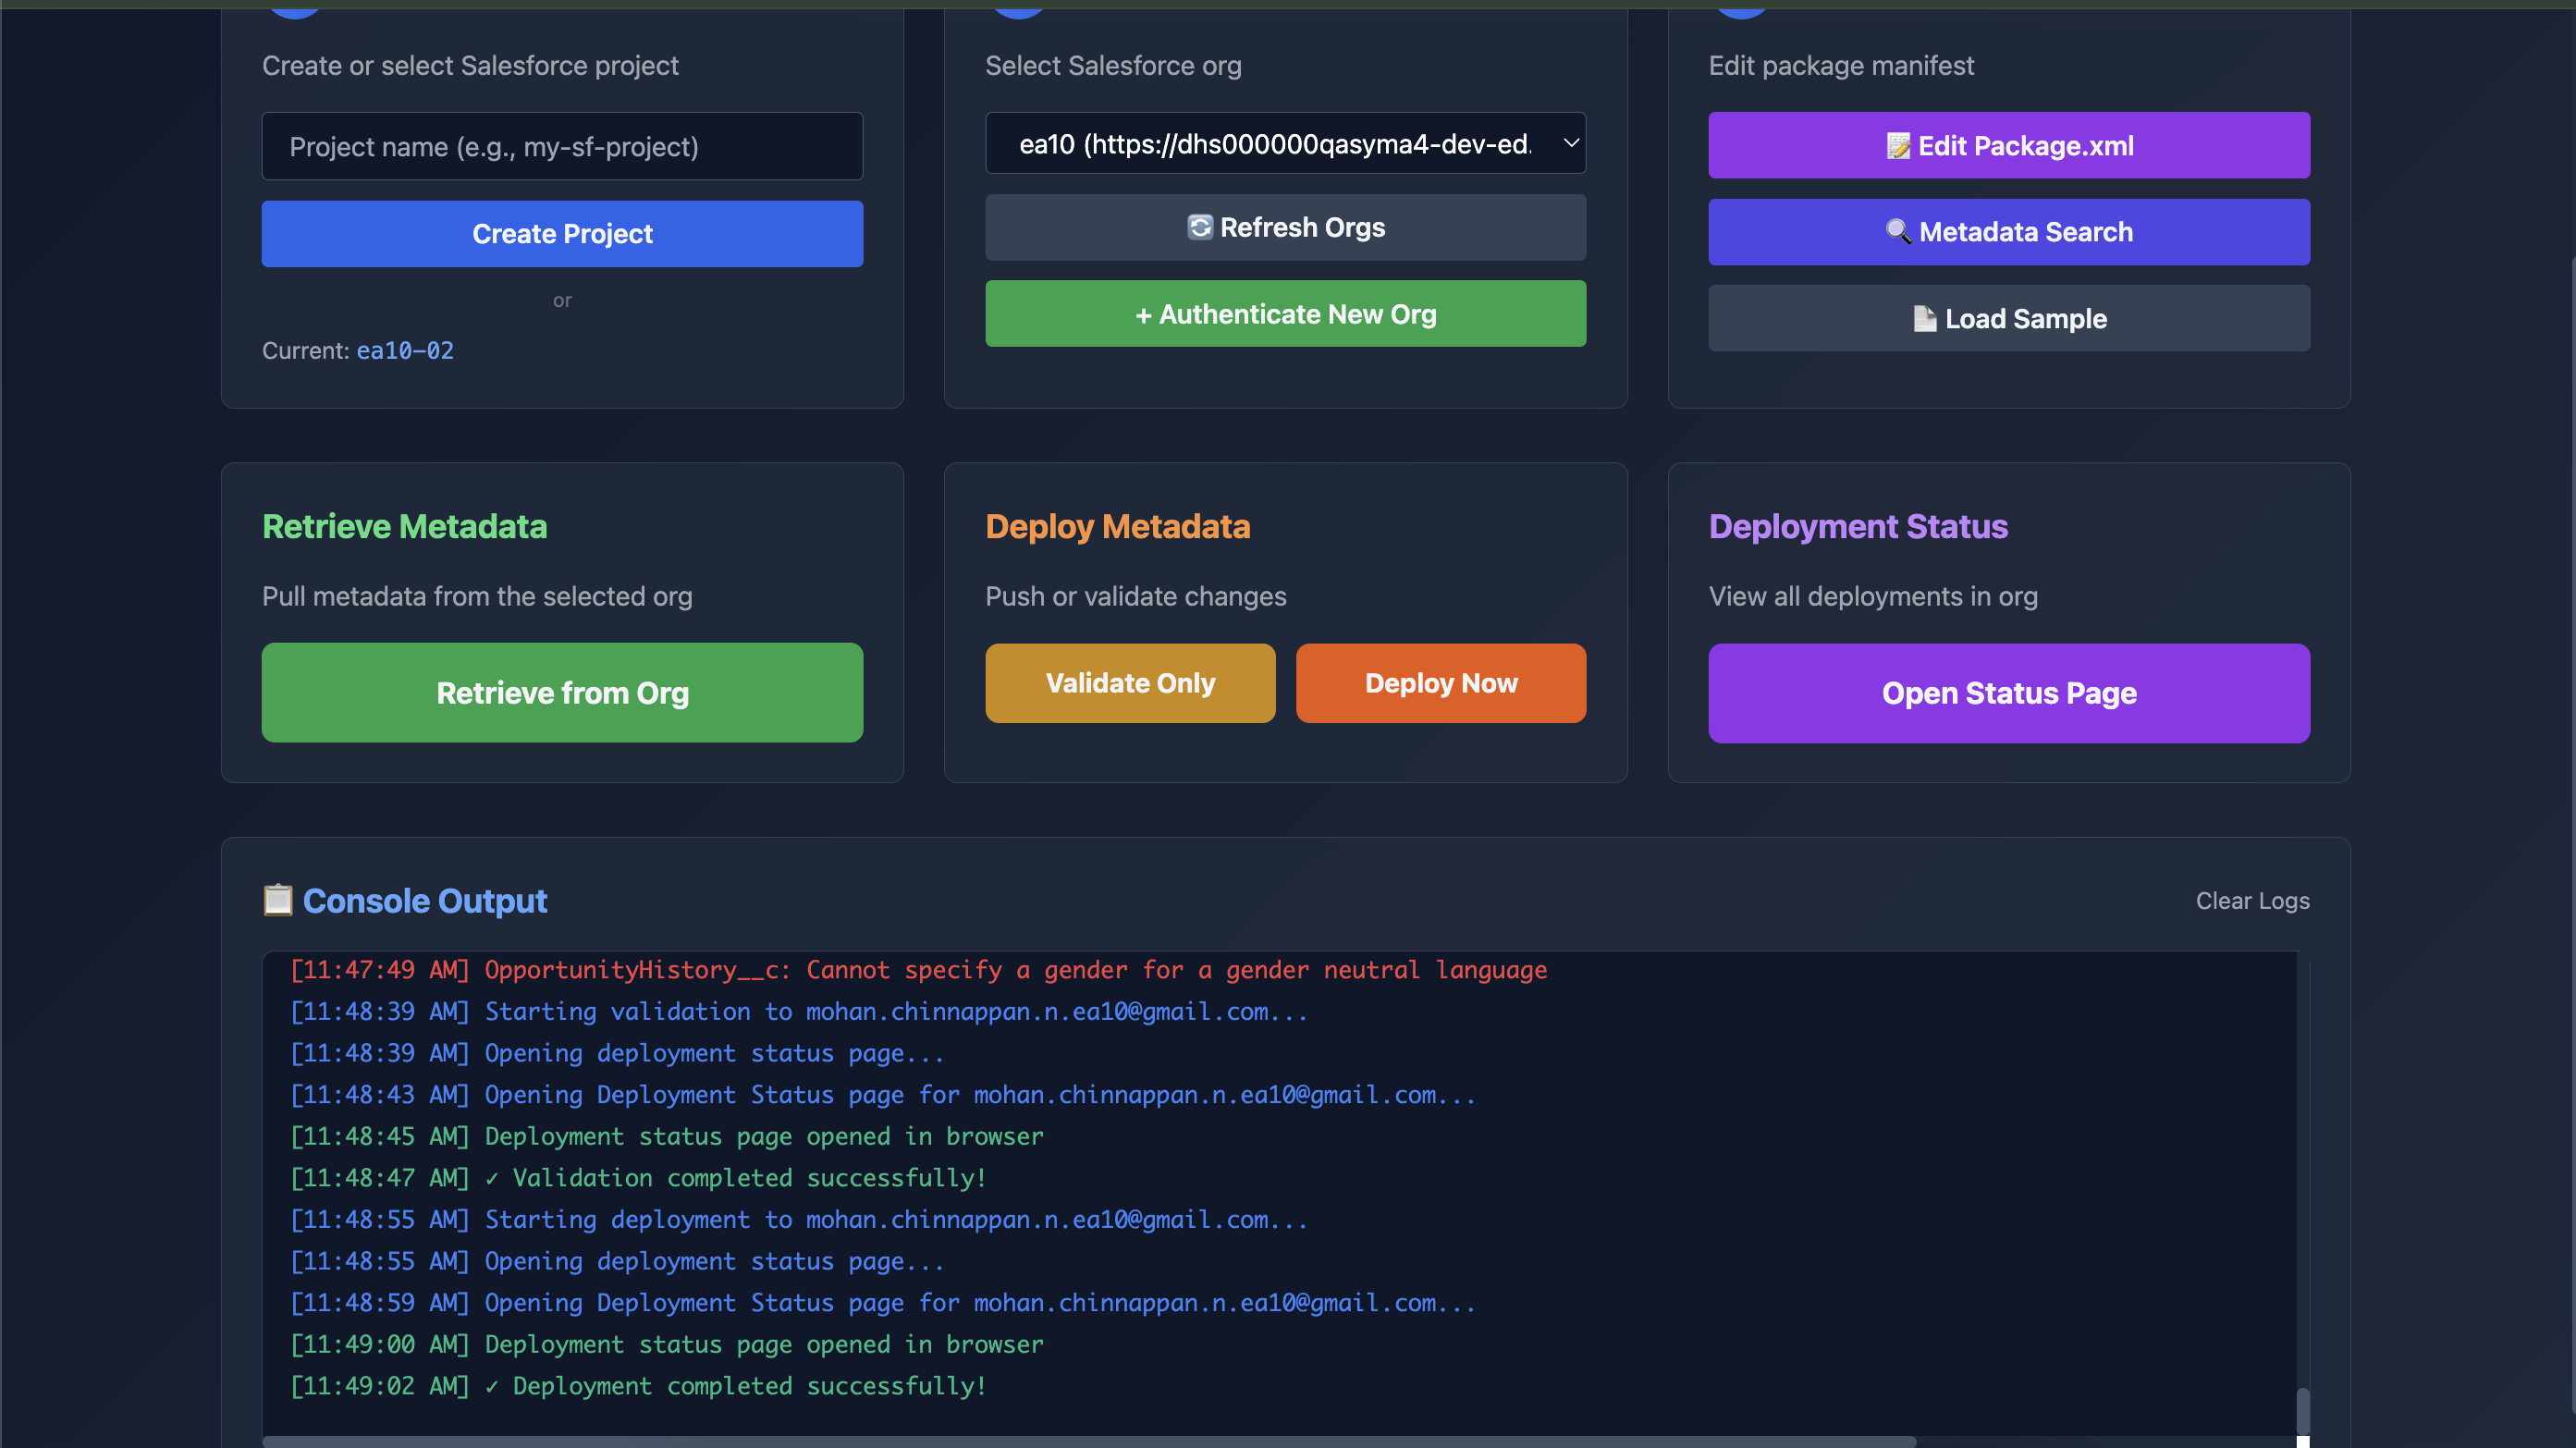This screenshot has width=2576, height=1448.
Task: Open the Status Page
Action: [x=2008, y=692]
